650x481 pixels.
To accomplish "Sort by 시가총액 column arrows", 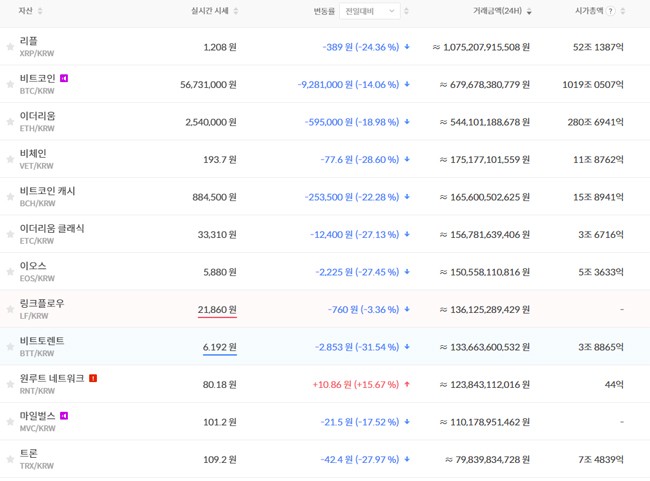I will point(622,11).
